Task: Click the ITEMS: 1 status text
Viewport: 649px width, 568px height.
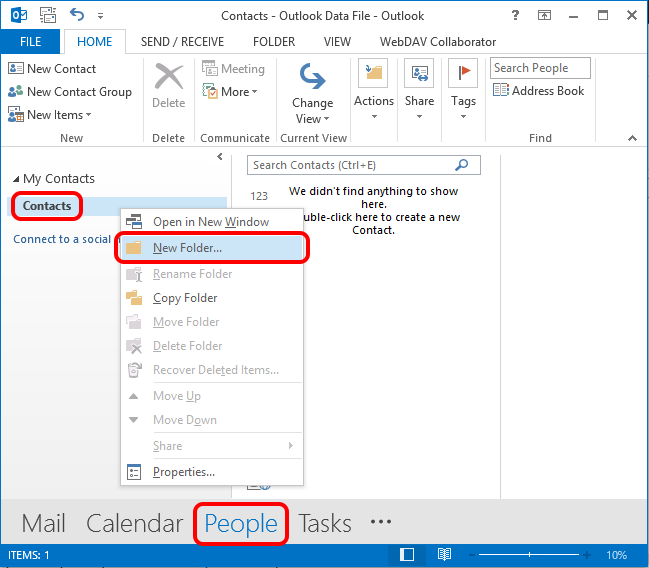Action: pyautogui.click(x=29, y=555)
